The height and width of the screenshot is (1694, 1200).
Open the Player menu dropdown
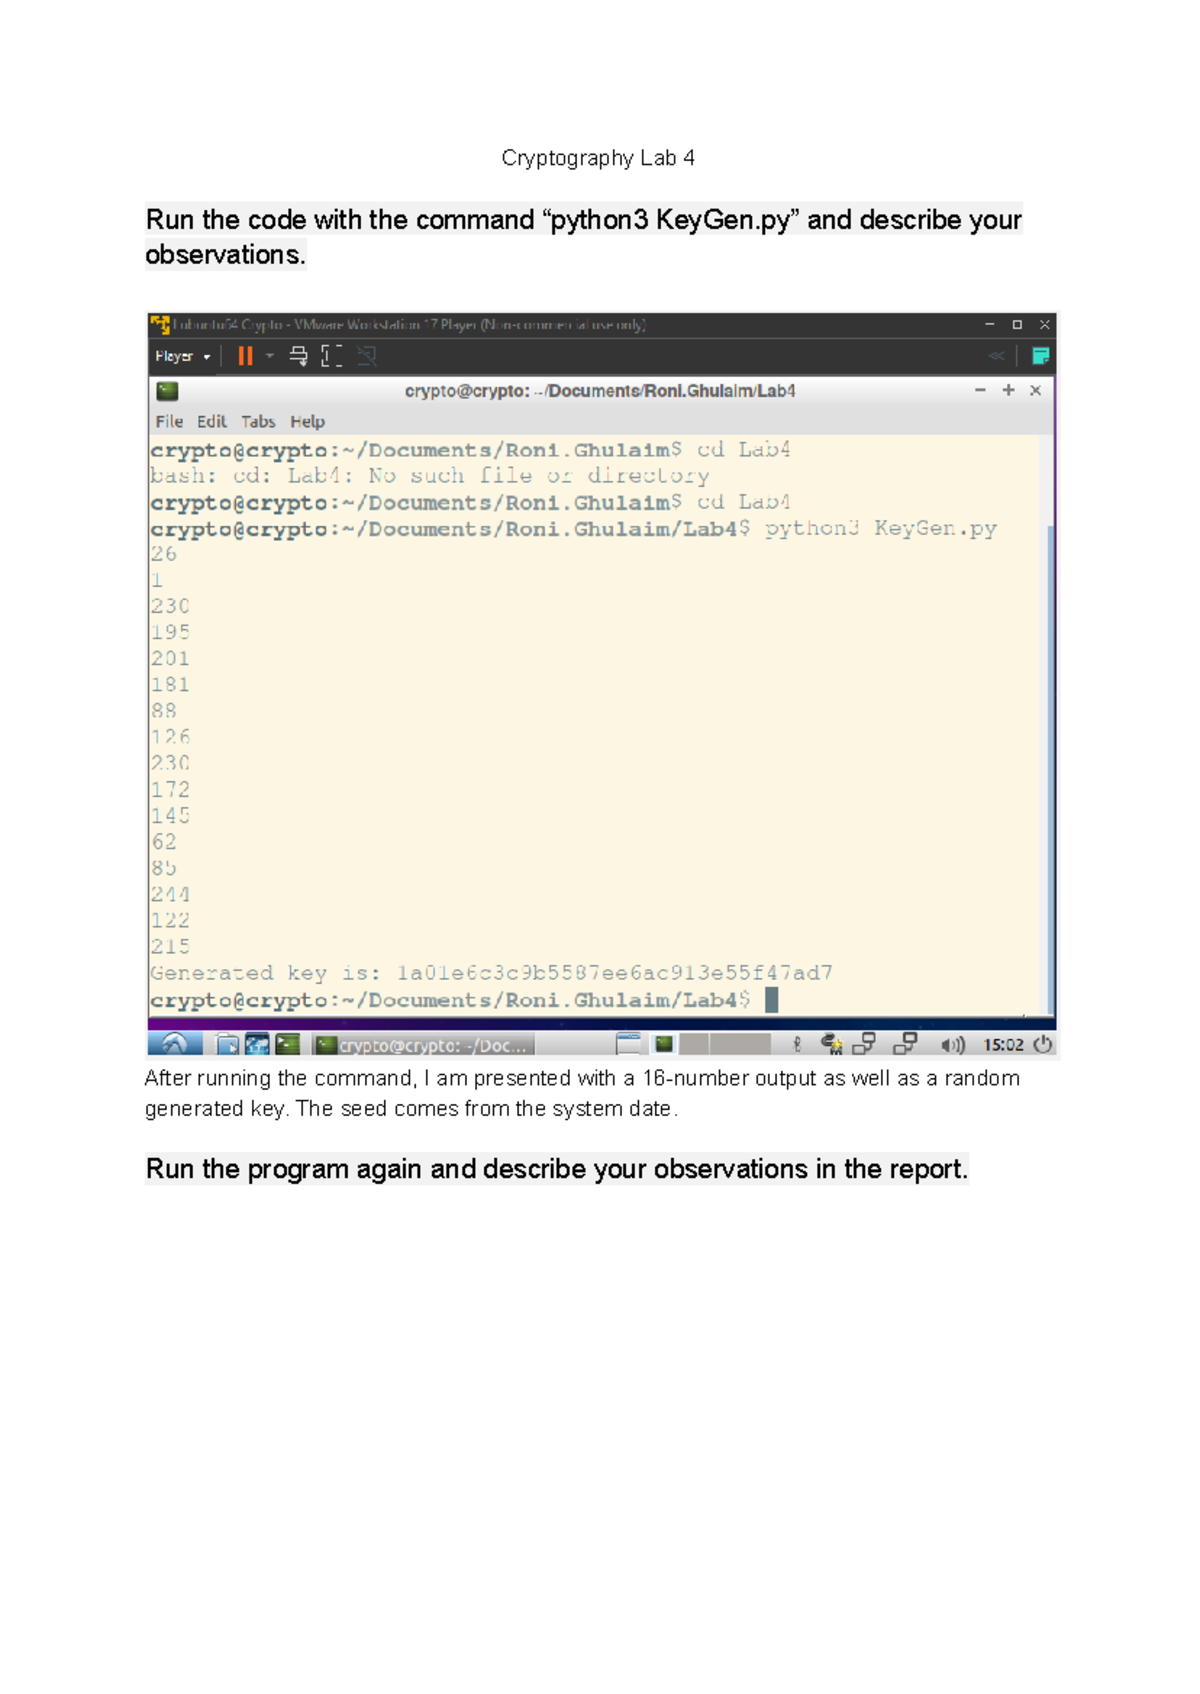tap(182, 356)
